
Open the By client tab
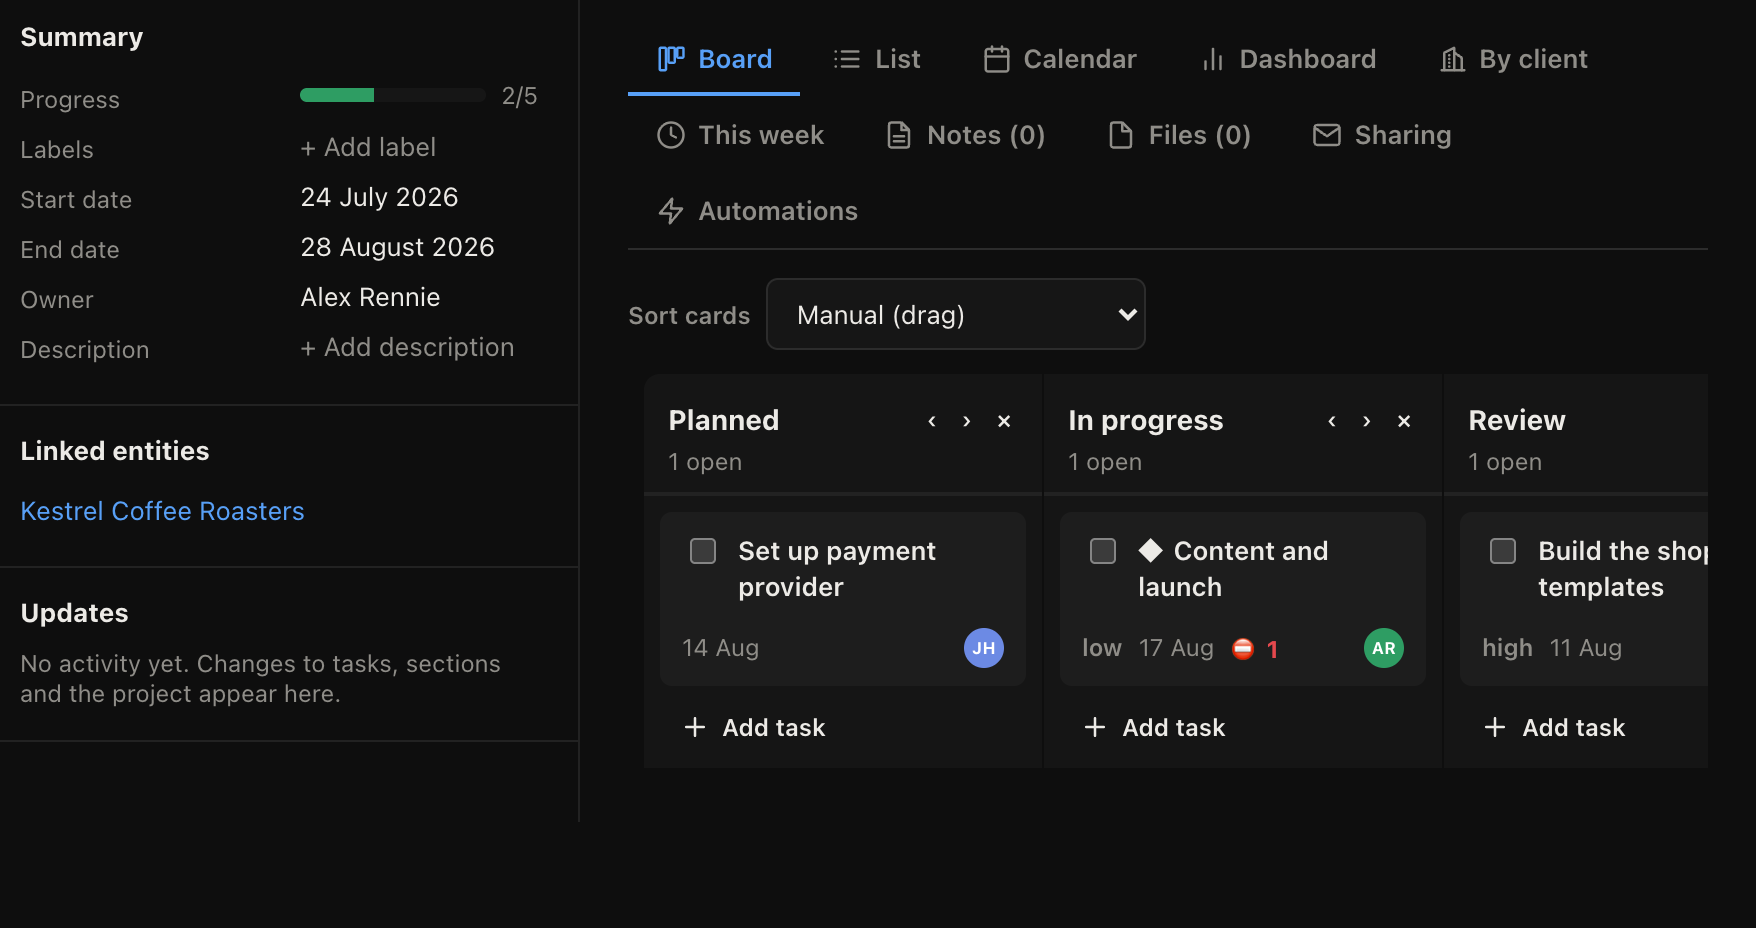pyautogui.click(x=1513, y=59)
